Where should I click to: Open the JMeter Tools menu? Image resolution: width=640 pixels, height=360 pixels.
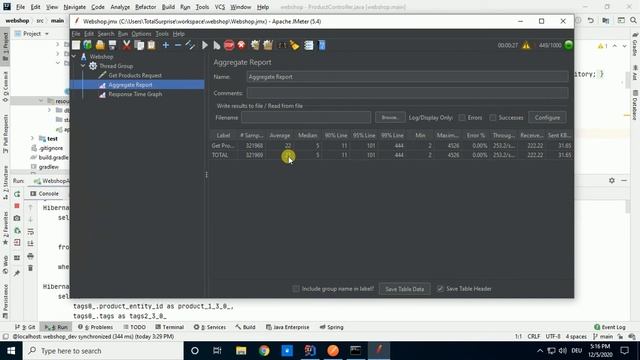click(162, 34)
